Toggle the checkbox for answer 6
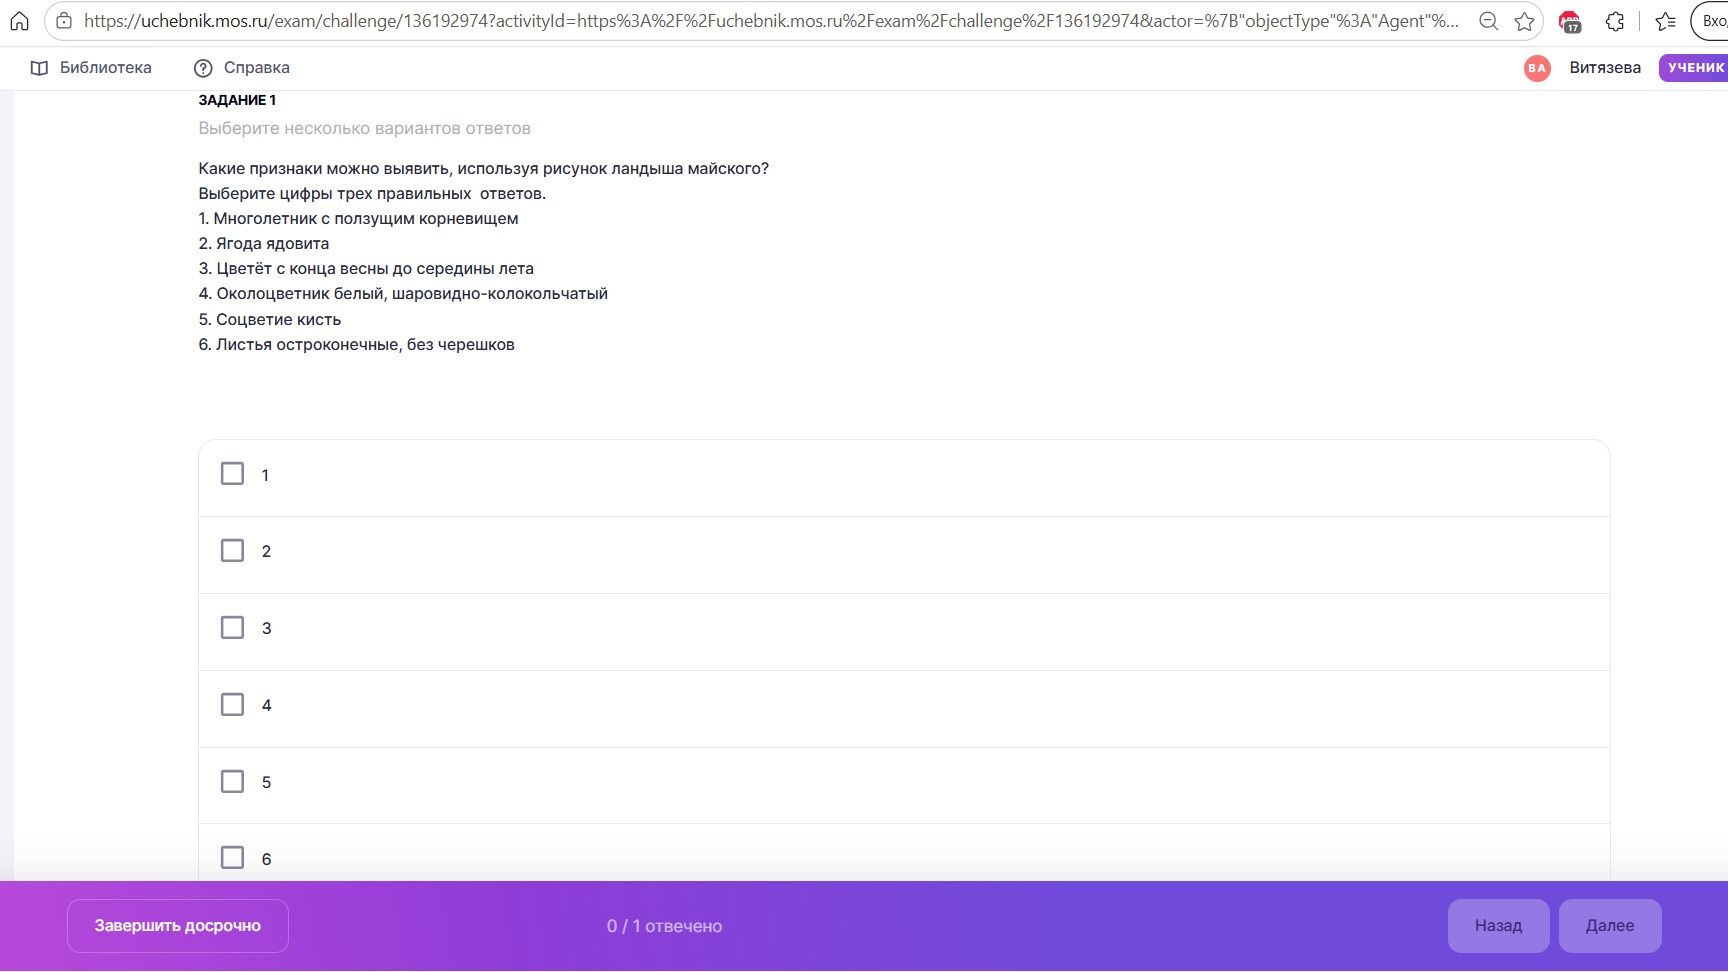1728x972 pixels. pos(232,858)
